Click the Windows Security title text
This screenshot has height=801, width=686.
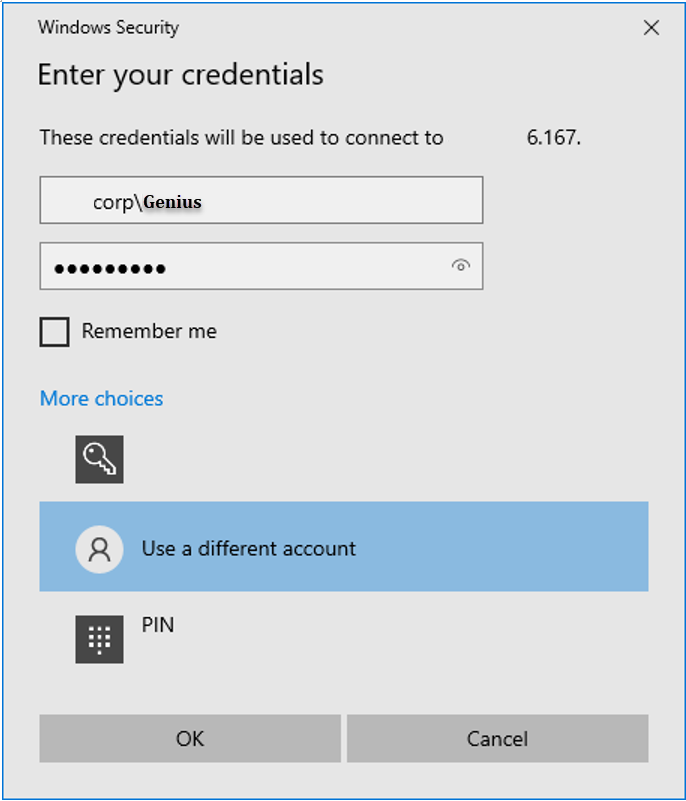(x=108, y=28)
